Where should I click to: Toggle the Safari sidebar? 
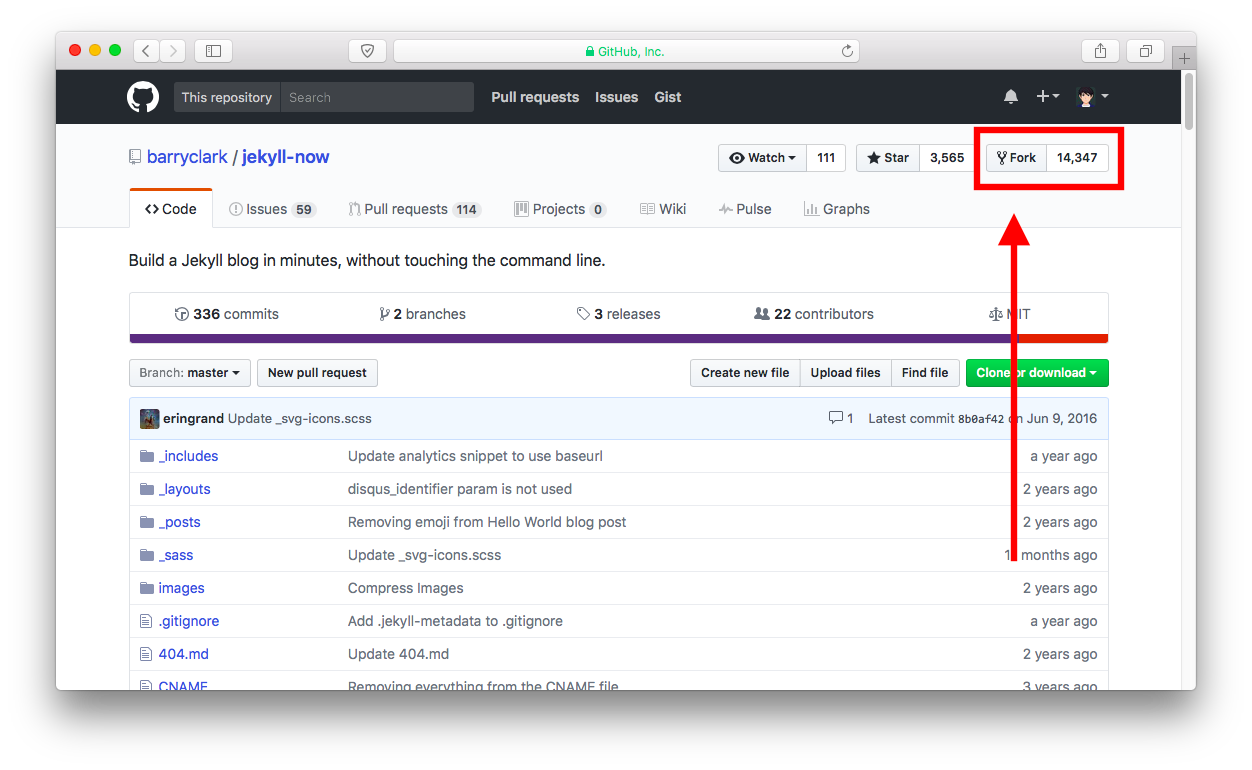coord(213,51)
